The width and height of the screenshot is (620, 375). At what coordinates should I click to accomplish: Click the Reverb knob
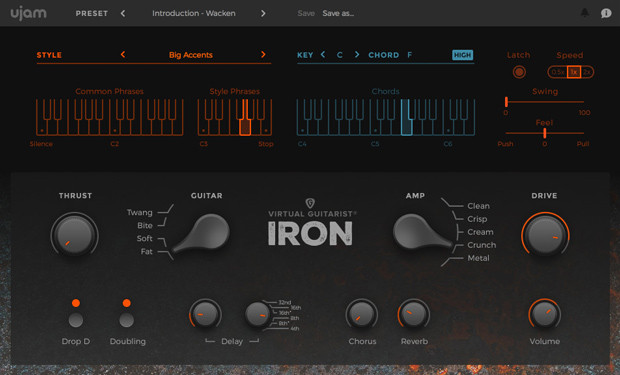tap(414, 314)
